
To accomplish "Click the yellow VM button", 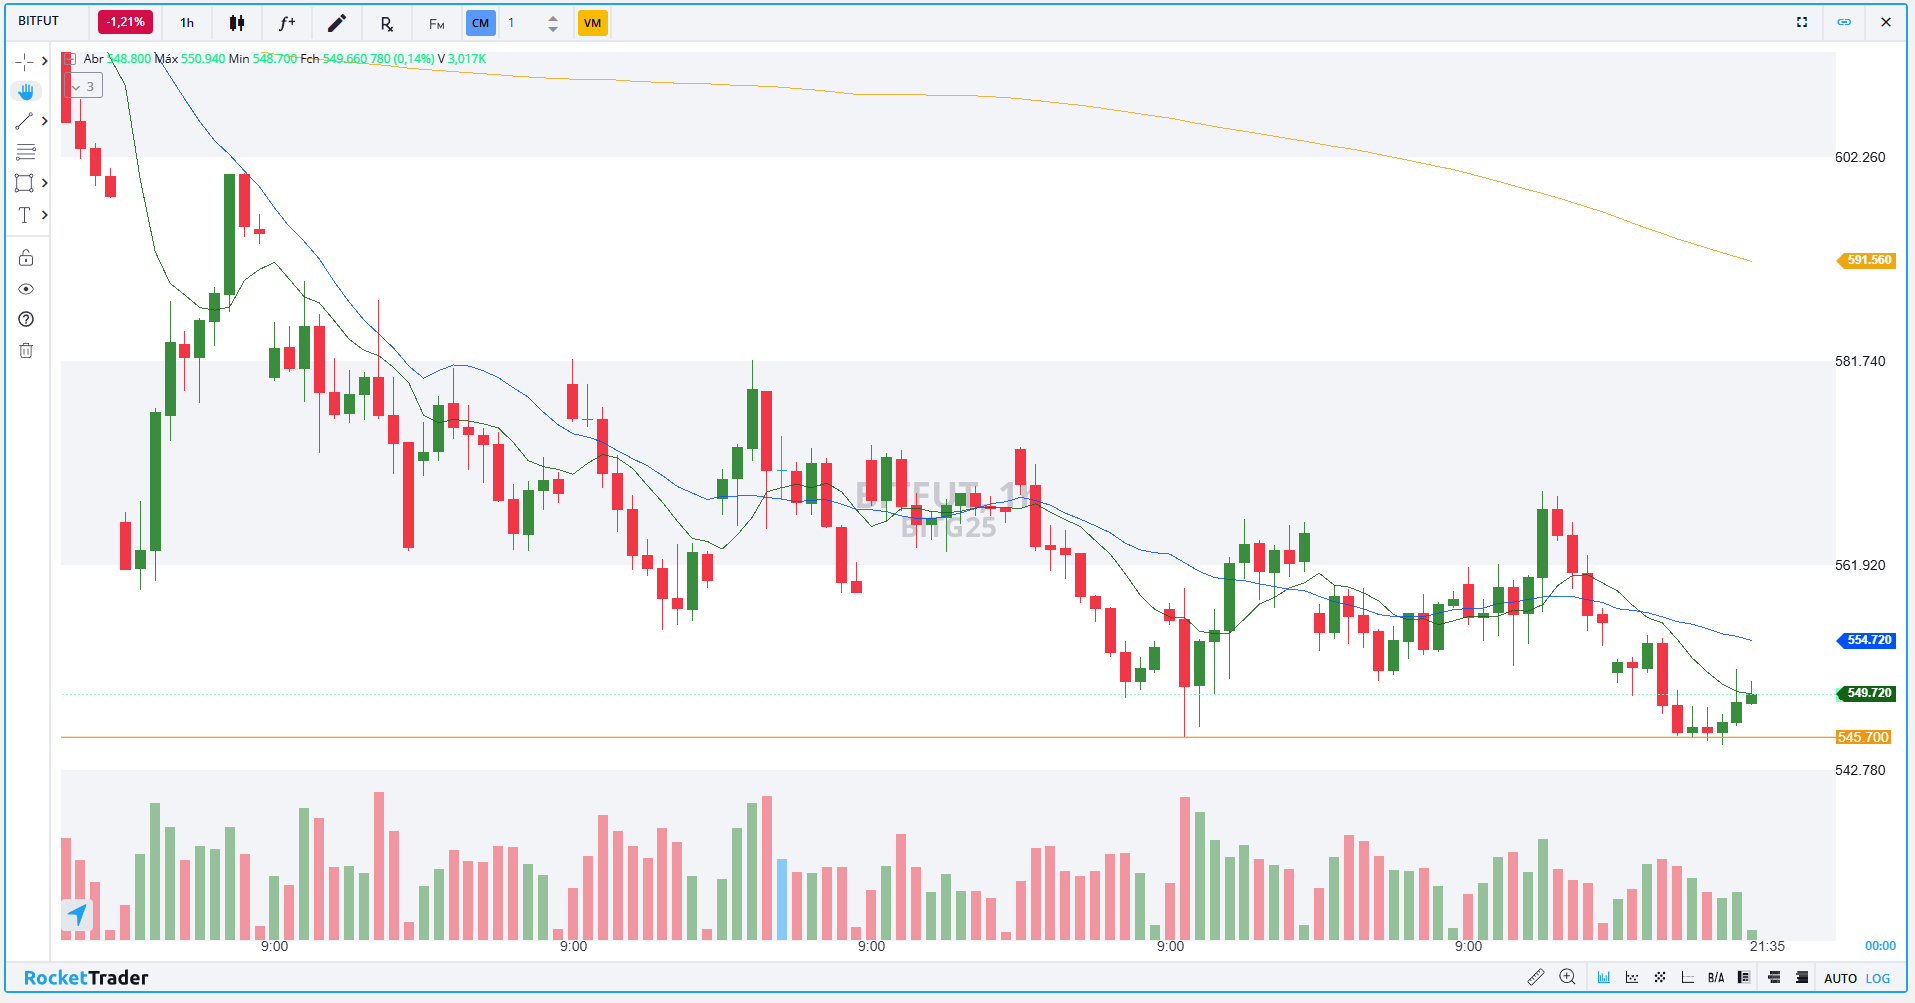I will 592,23.
